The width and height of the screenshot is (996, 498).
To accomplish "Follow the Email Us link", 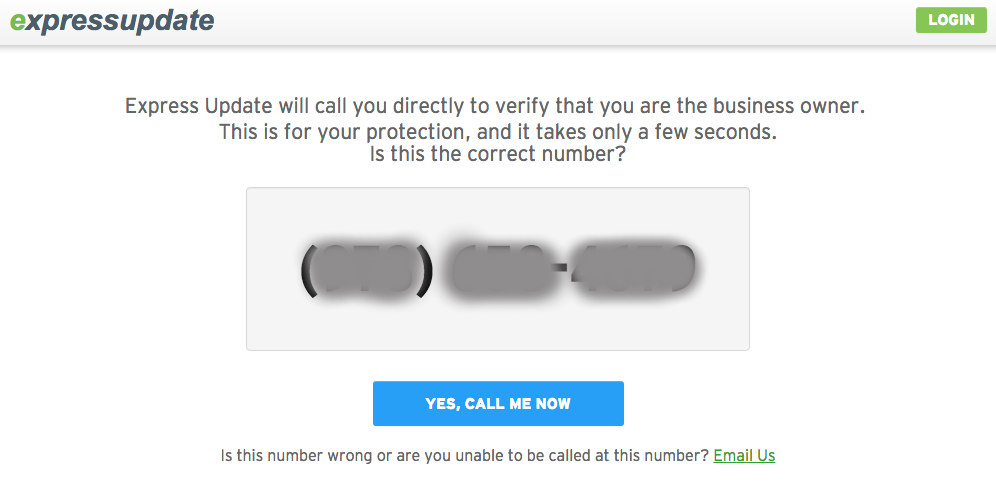I will pos(744,455).
